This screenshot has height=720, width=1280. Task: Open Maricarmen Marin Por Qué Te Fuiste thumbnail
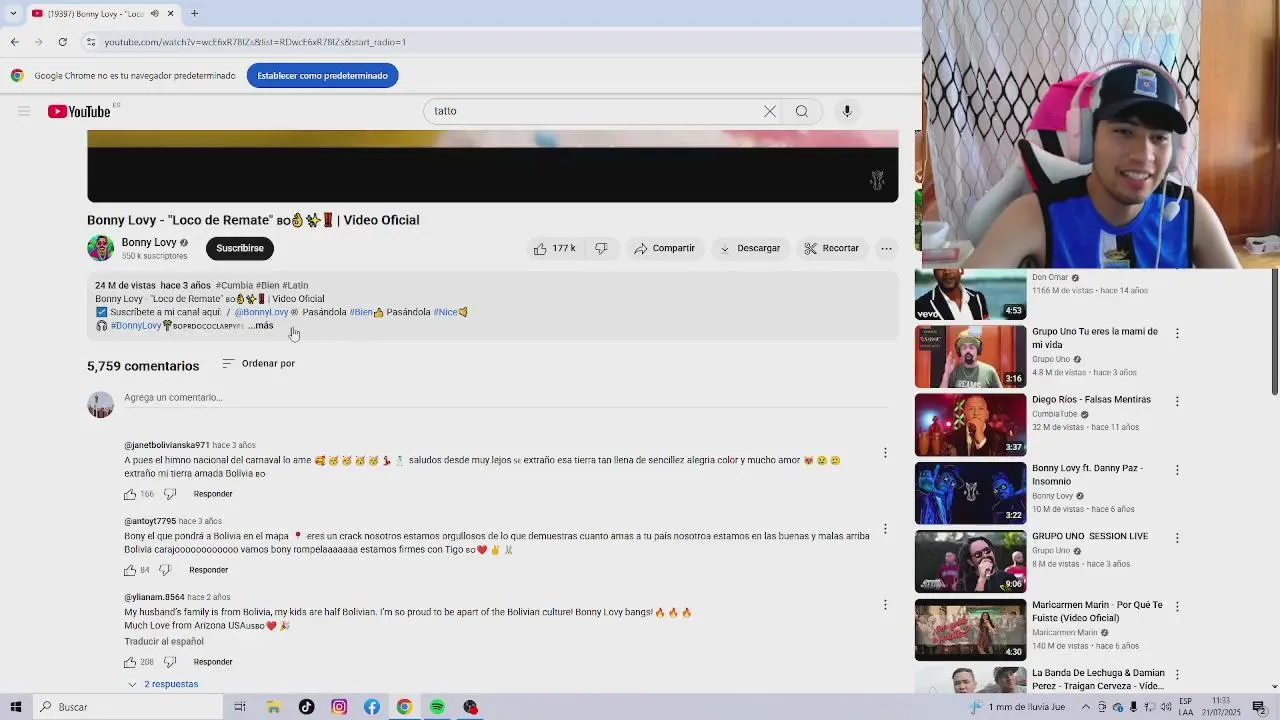click(x=970, y=630)
